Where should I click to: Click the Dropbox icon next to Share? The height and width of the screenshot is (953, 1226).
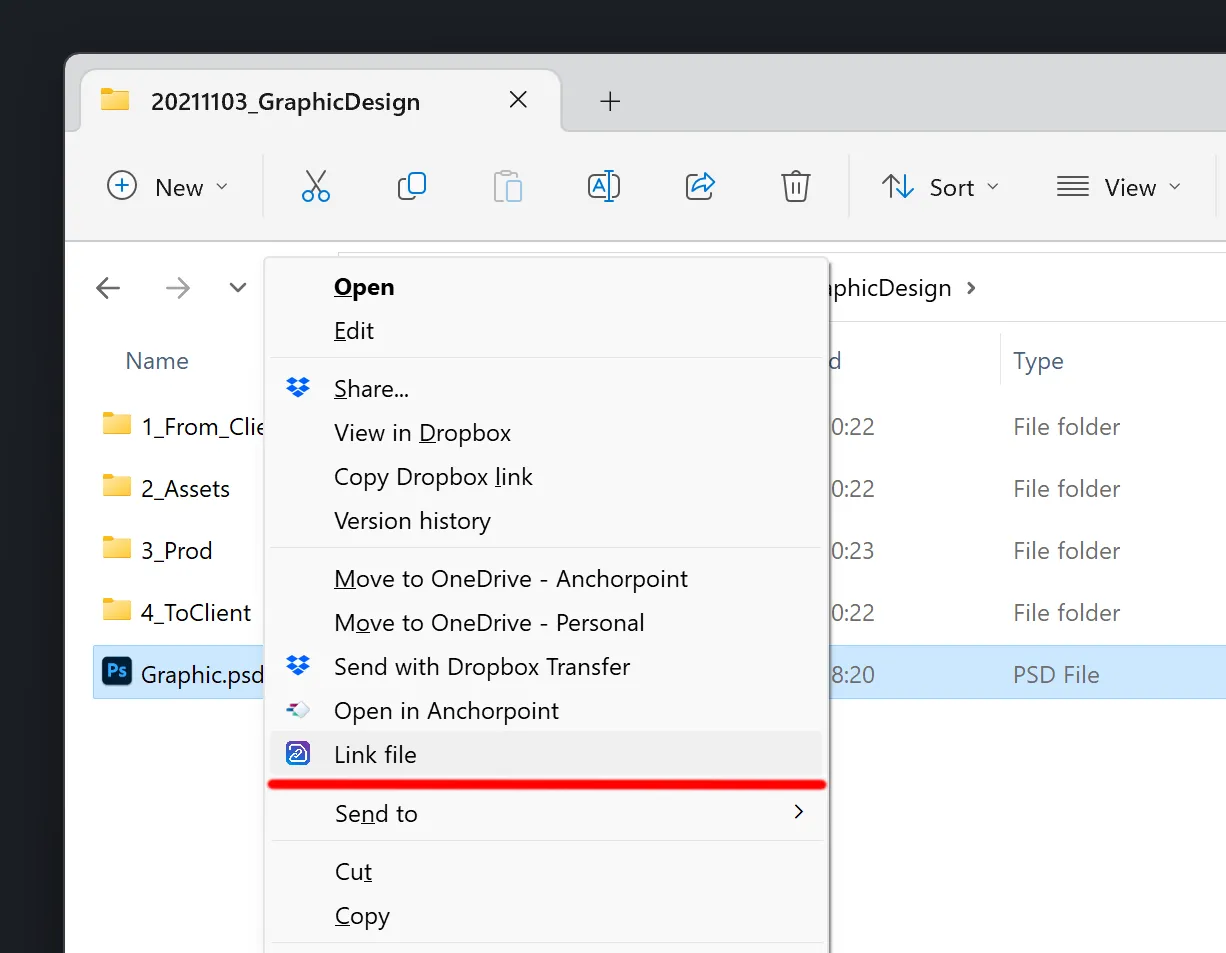coord(297,387)
